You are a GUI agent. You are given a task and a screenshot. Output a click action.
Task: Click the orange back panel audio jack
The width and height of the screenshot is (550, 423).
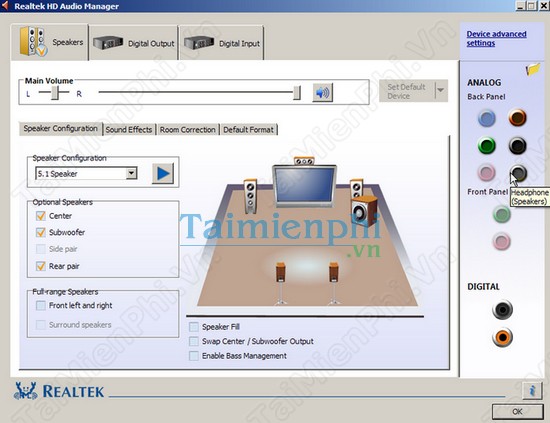pos(517,118)
